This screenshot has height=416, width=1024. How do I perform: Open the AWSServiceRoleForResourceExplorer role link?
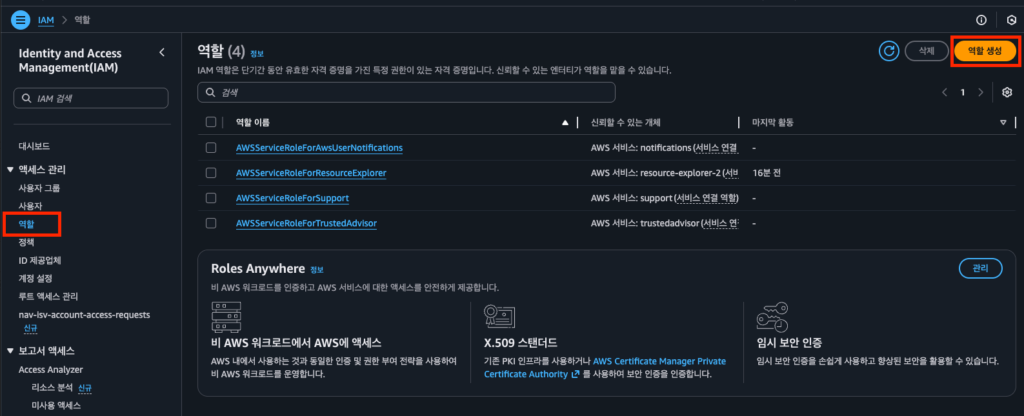click(311, 173)
